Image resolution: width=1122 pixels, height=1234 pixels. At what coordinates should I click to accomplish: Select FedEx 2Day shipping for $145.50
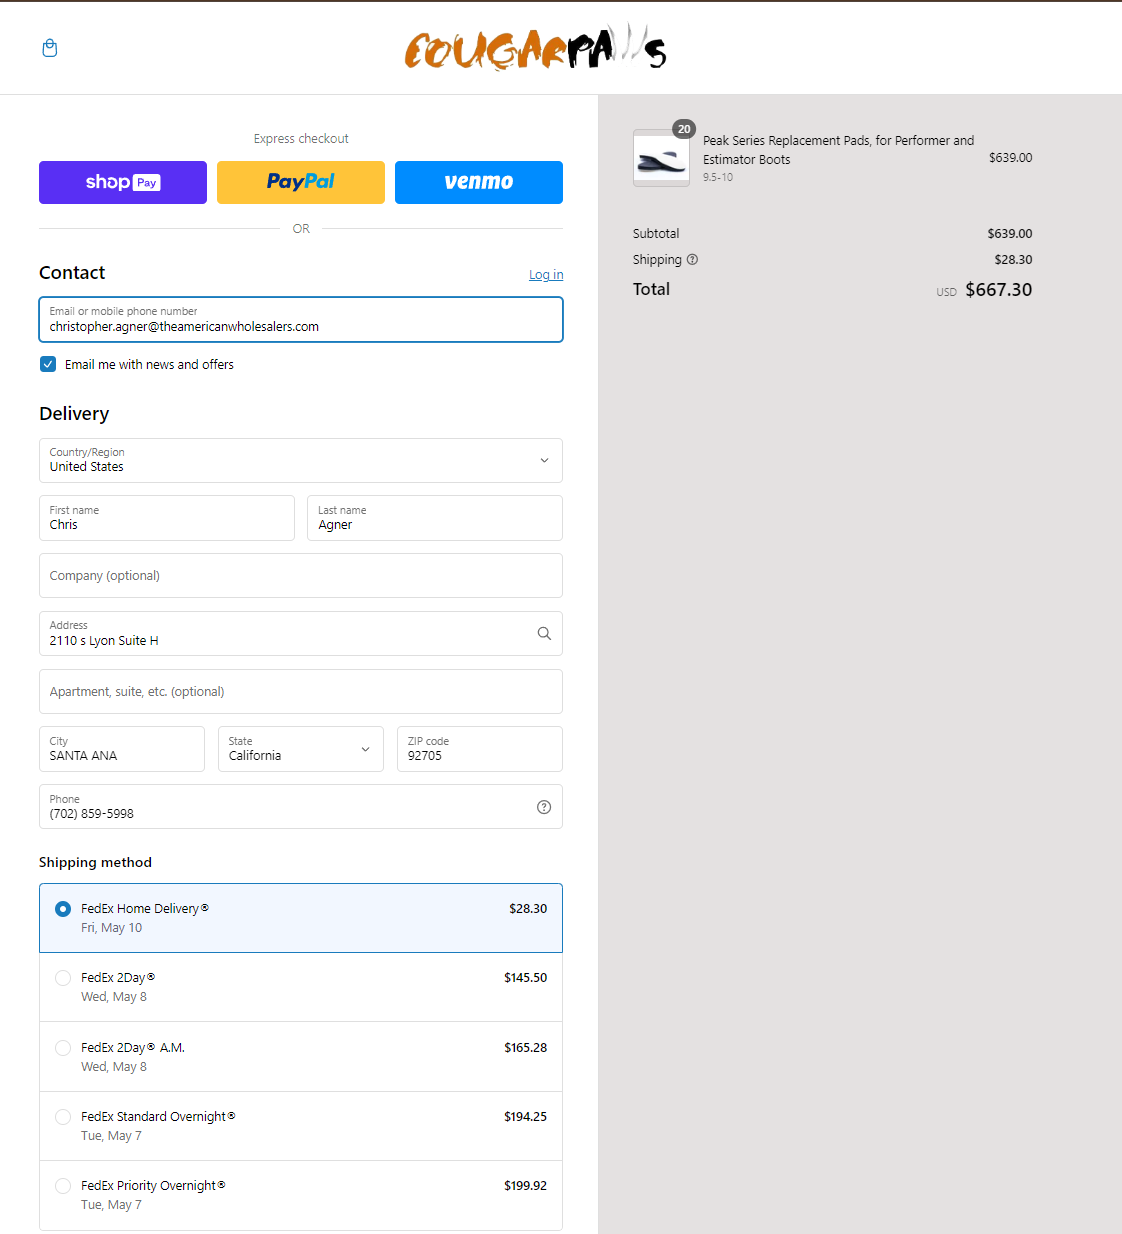coord(301,987)
